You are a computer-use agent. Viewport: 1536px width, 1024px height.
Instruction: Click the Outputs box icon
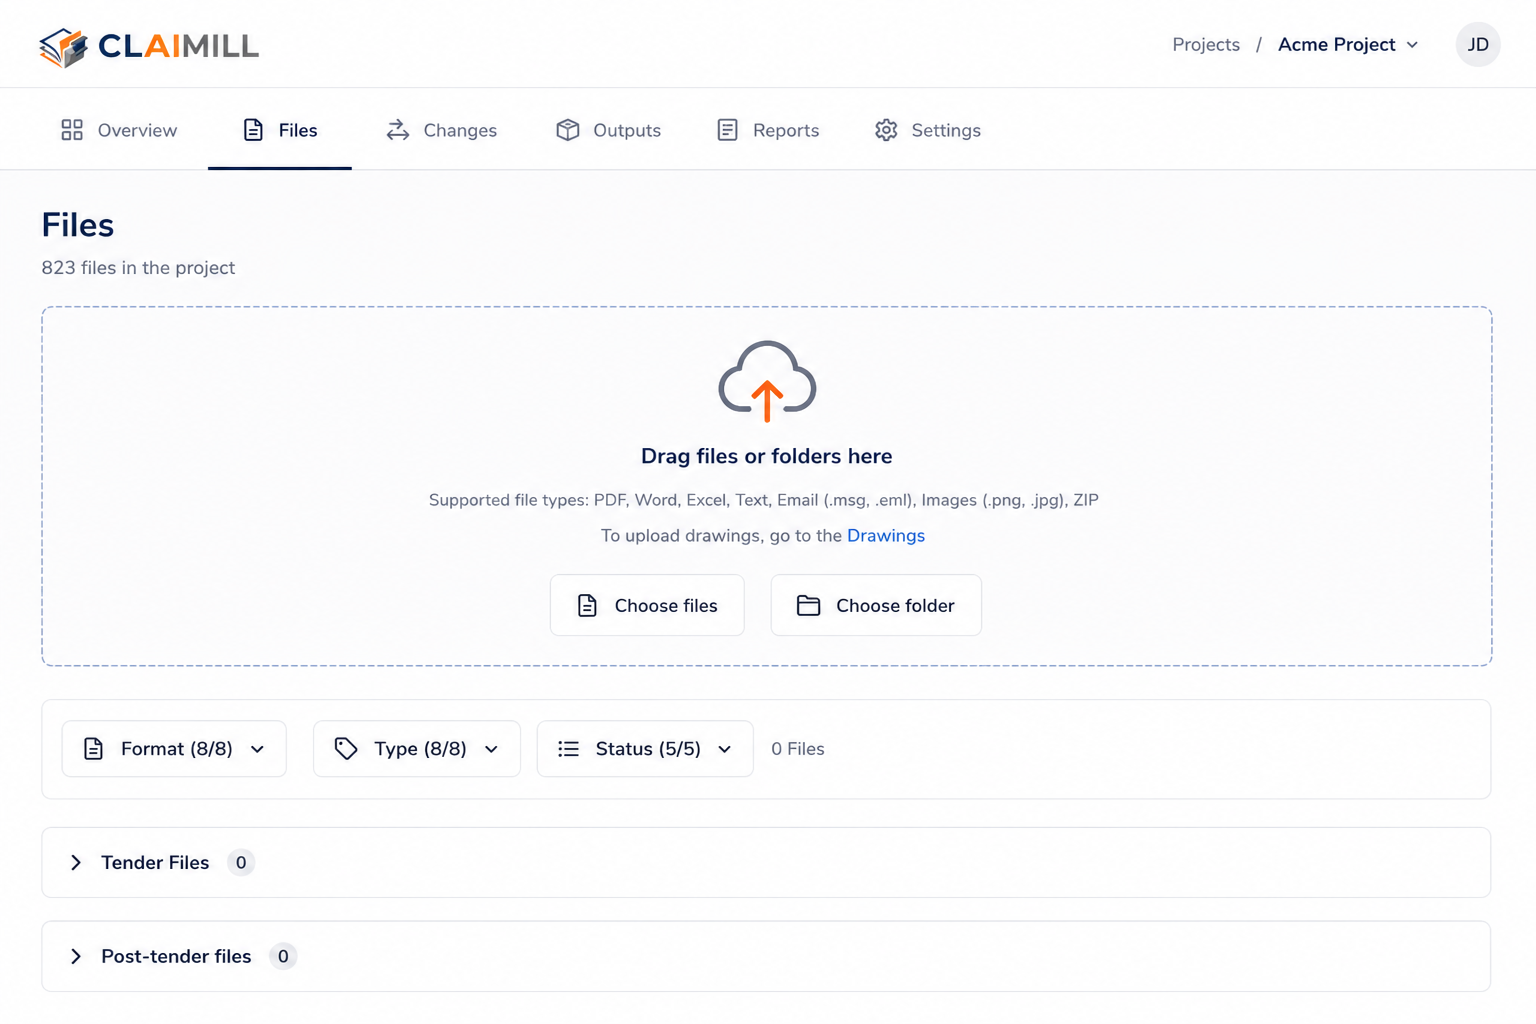click(x=568, y=130)
